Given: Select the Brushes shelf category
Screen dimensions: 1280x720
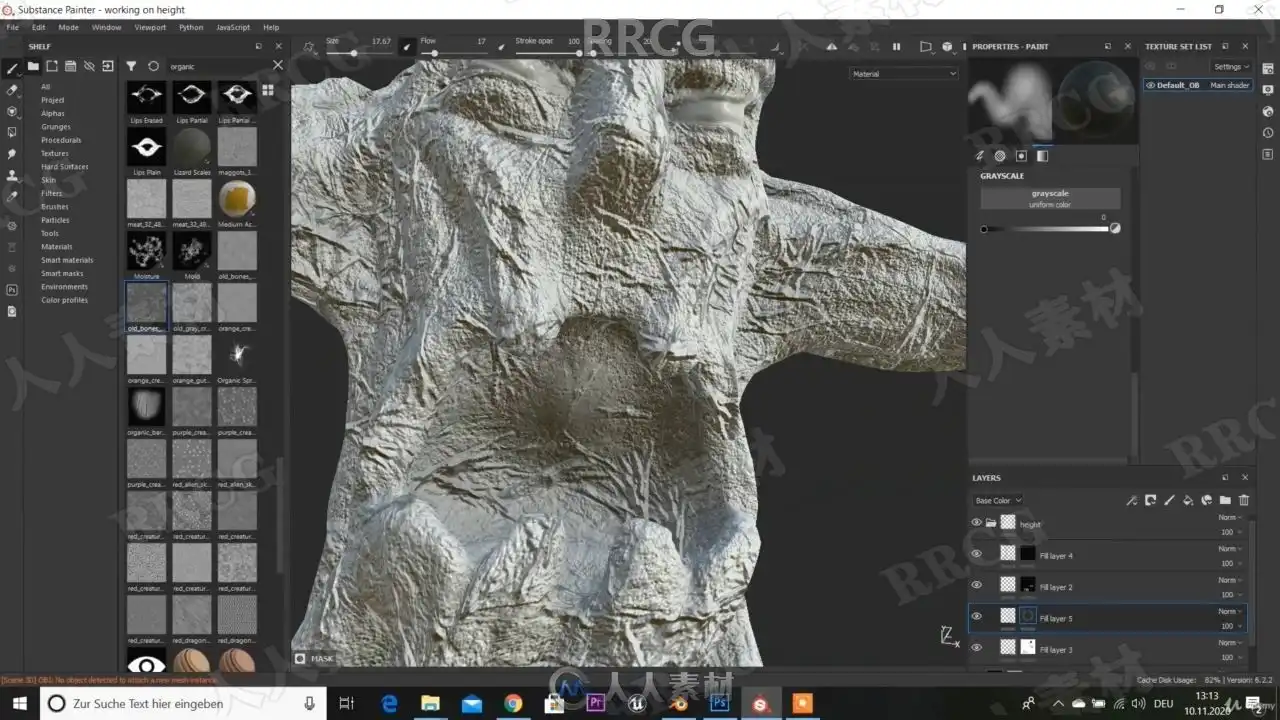Looking at the screenshot, I should [55, 206].
